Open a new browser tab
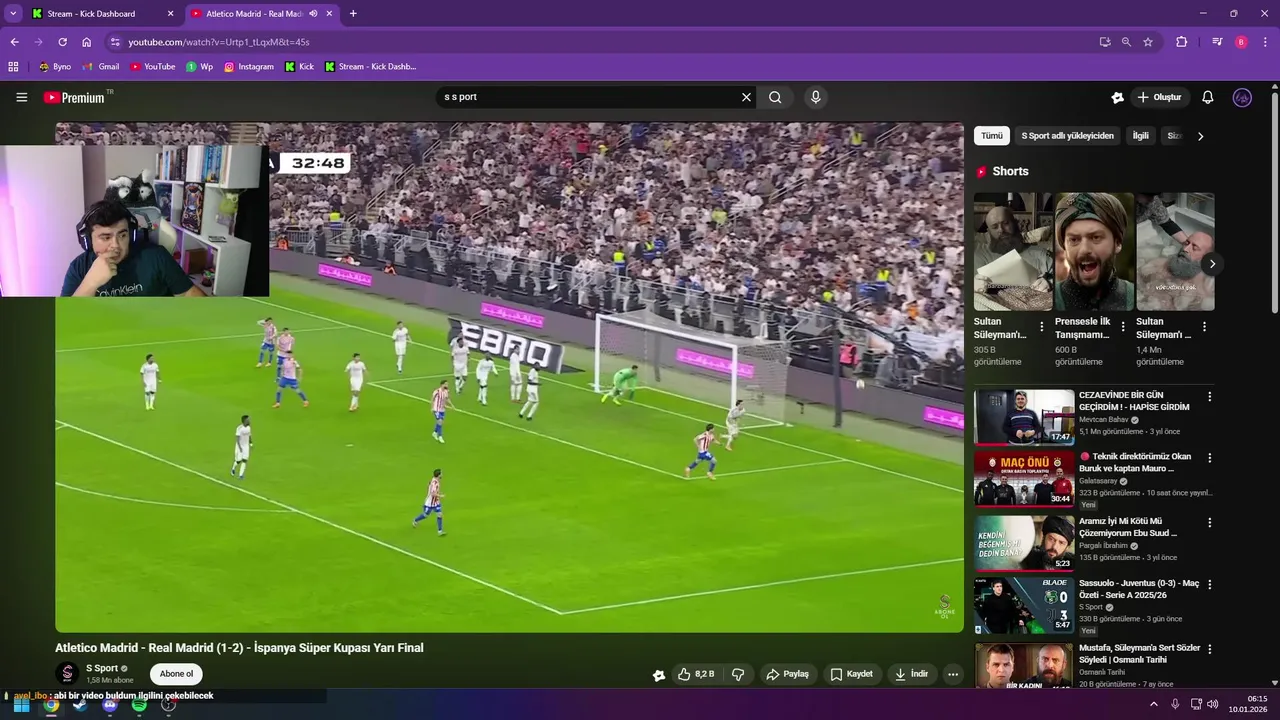 click(353, 14)
